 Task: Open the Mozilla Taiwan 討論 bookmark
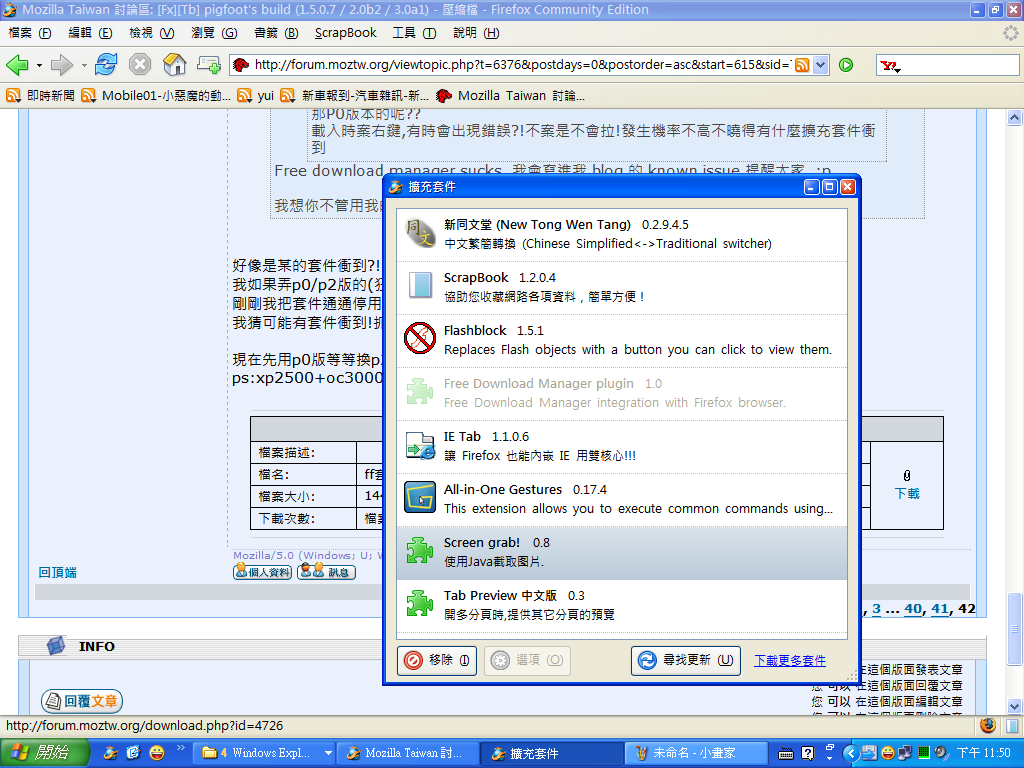(x=510, y=95)
